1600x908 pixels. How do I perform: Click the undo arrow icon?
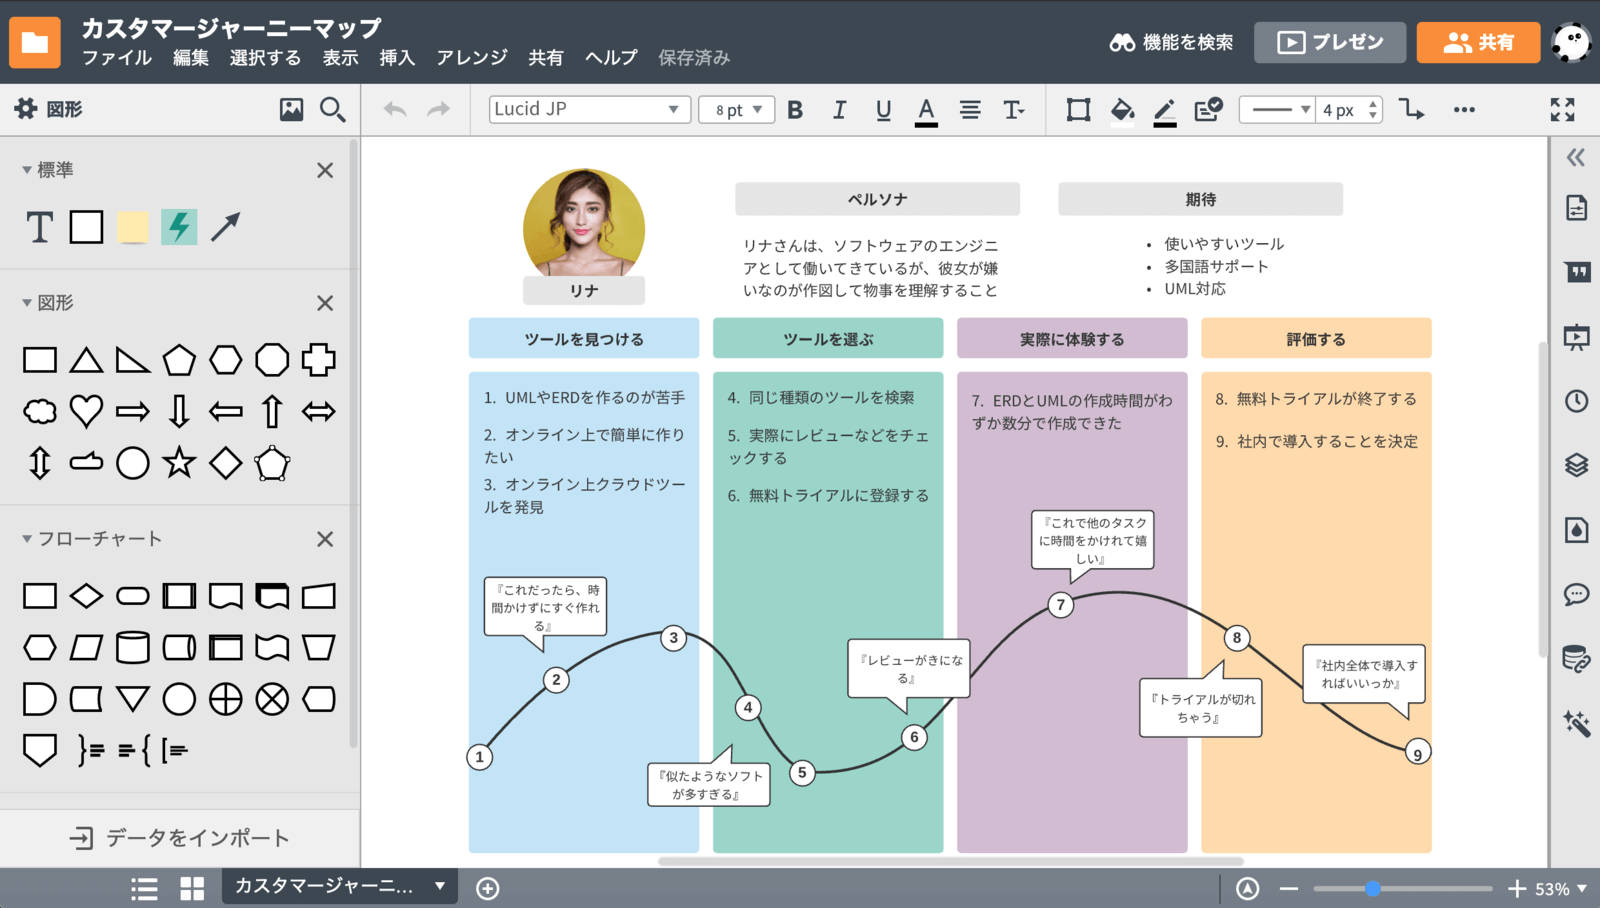pyautogui.click(x=395, y=110)
